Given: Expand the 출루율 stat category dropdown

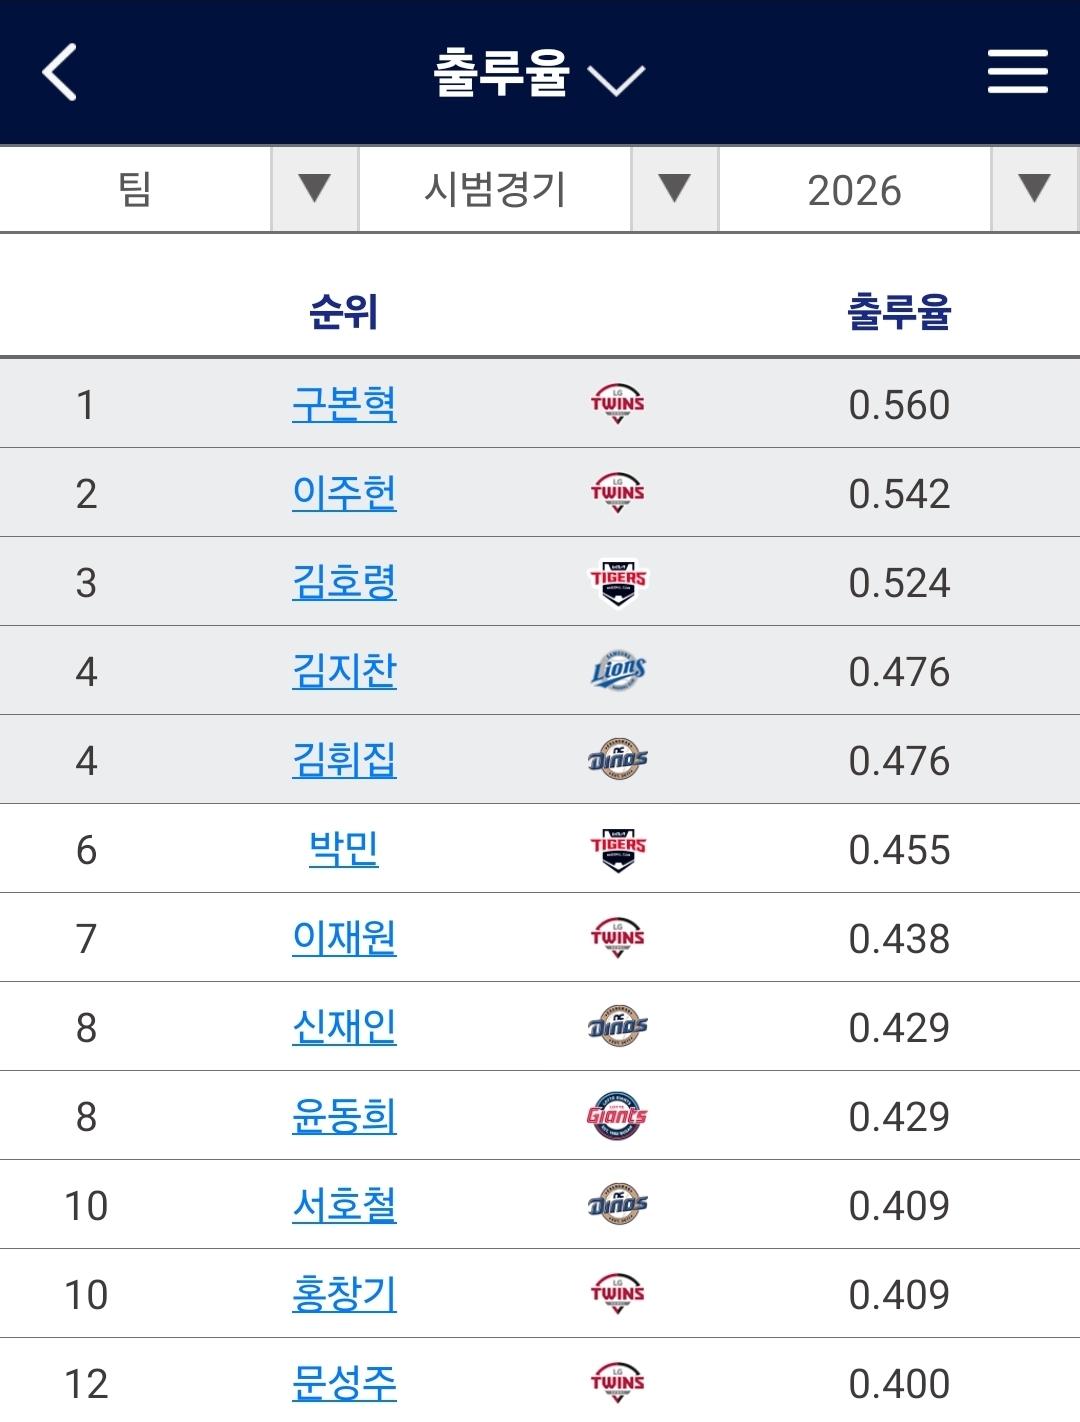Looking at the screenshot, I should click(x=539, y=74).
